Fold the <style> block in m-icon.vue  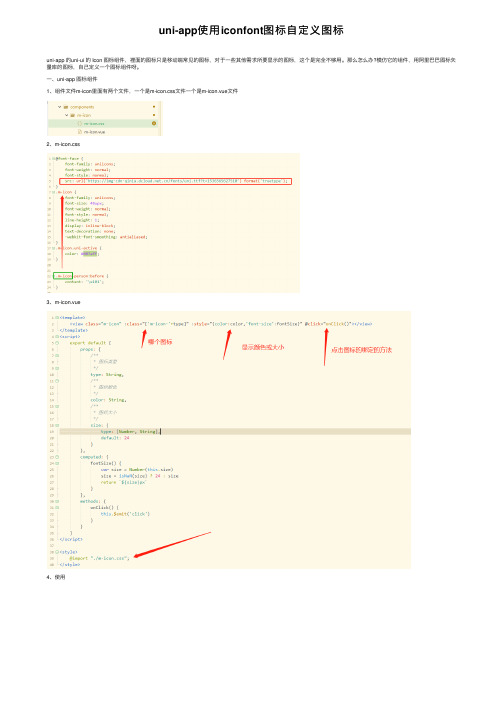tap(57, 552)
